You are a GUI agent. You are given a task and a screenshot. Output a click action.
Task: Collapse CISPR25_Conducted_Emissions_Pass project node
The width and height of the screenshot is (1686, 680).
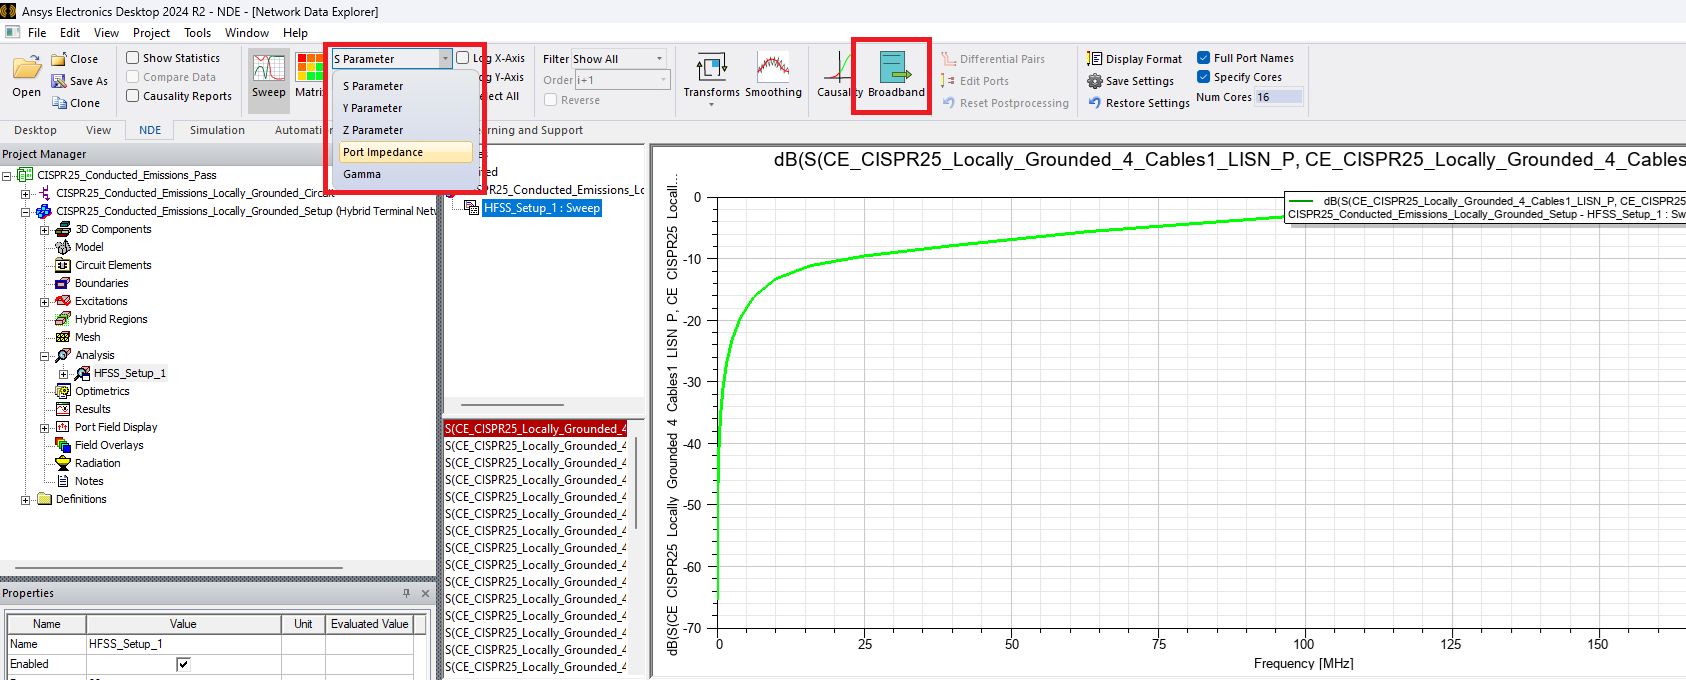[x=7, y=175]
